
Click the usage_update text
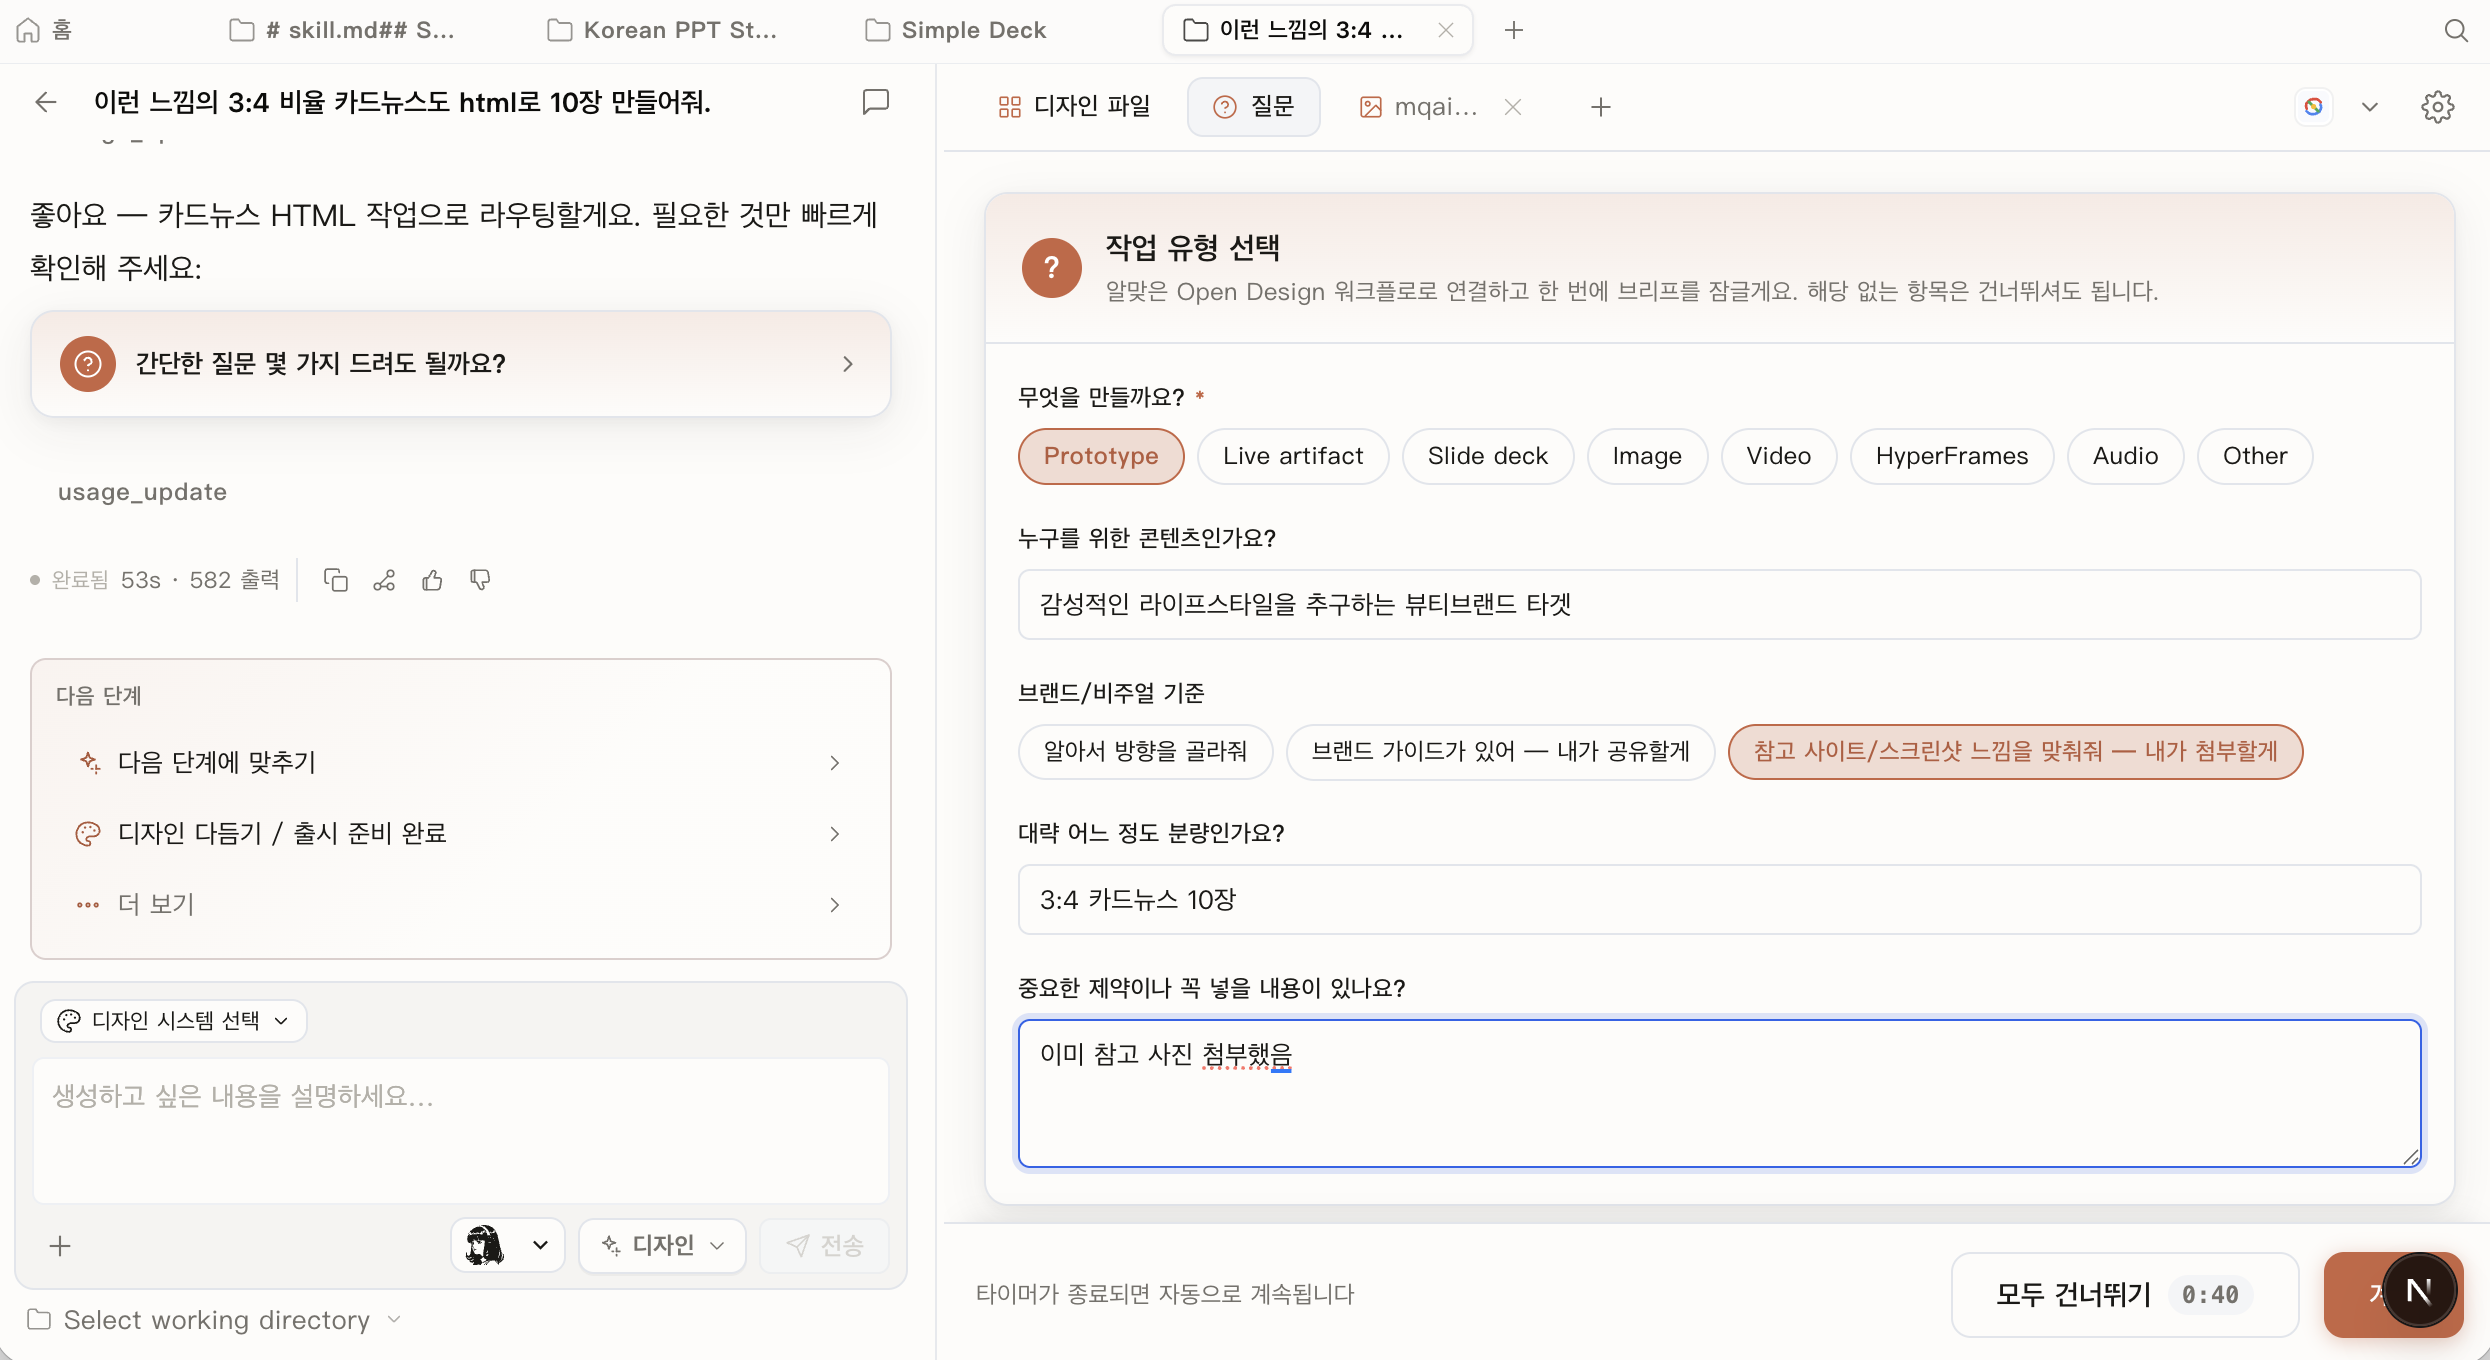pos(142,491)
